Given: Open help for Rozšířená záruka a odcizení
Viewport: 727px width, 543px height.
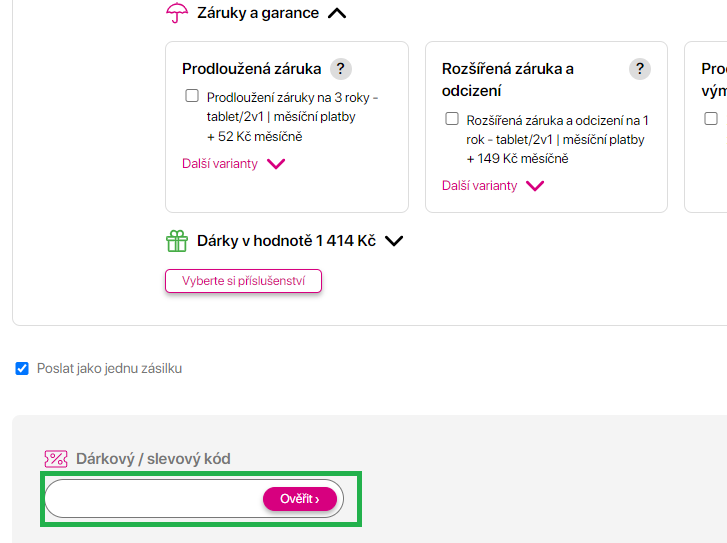Looking at the screenshot, I should (640, 69).
